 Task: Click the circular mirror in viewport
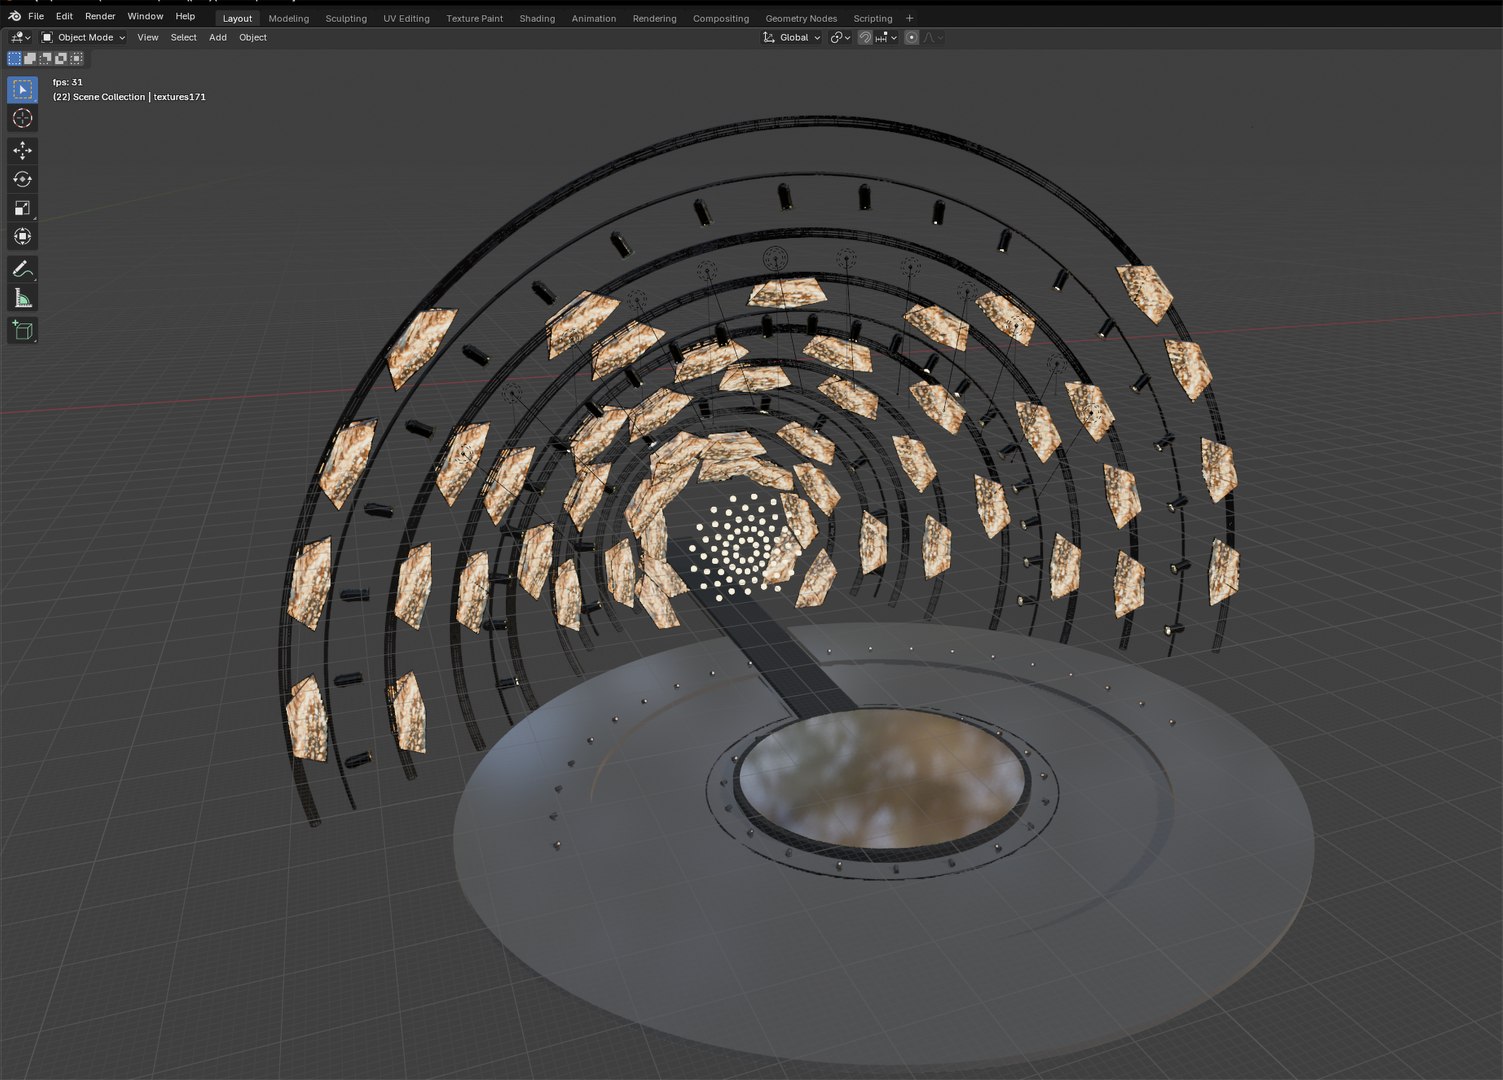pos(882,779)
